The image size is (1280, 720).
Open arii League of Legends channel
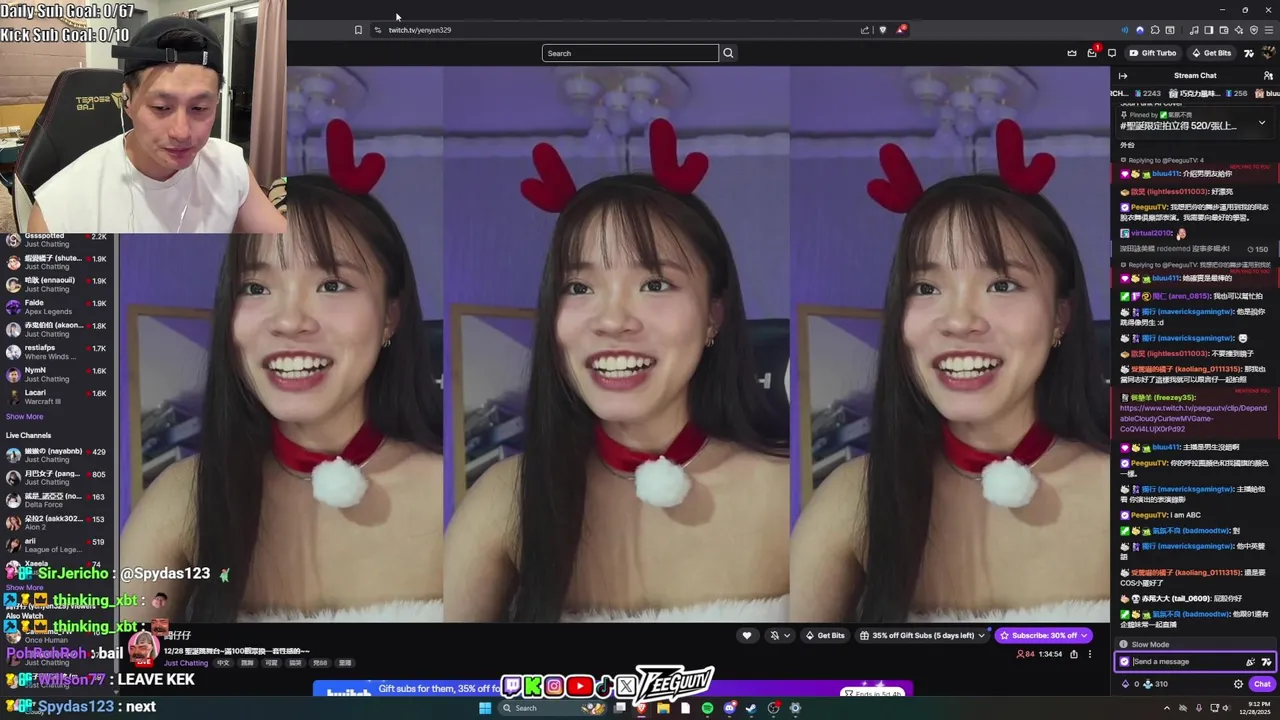coord(57,545)
